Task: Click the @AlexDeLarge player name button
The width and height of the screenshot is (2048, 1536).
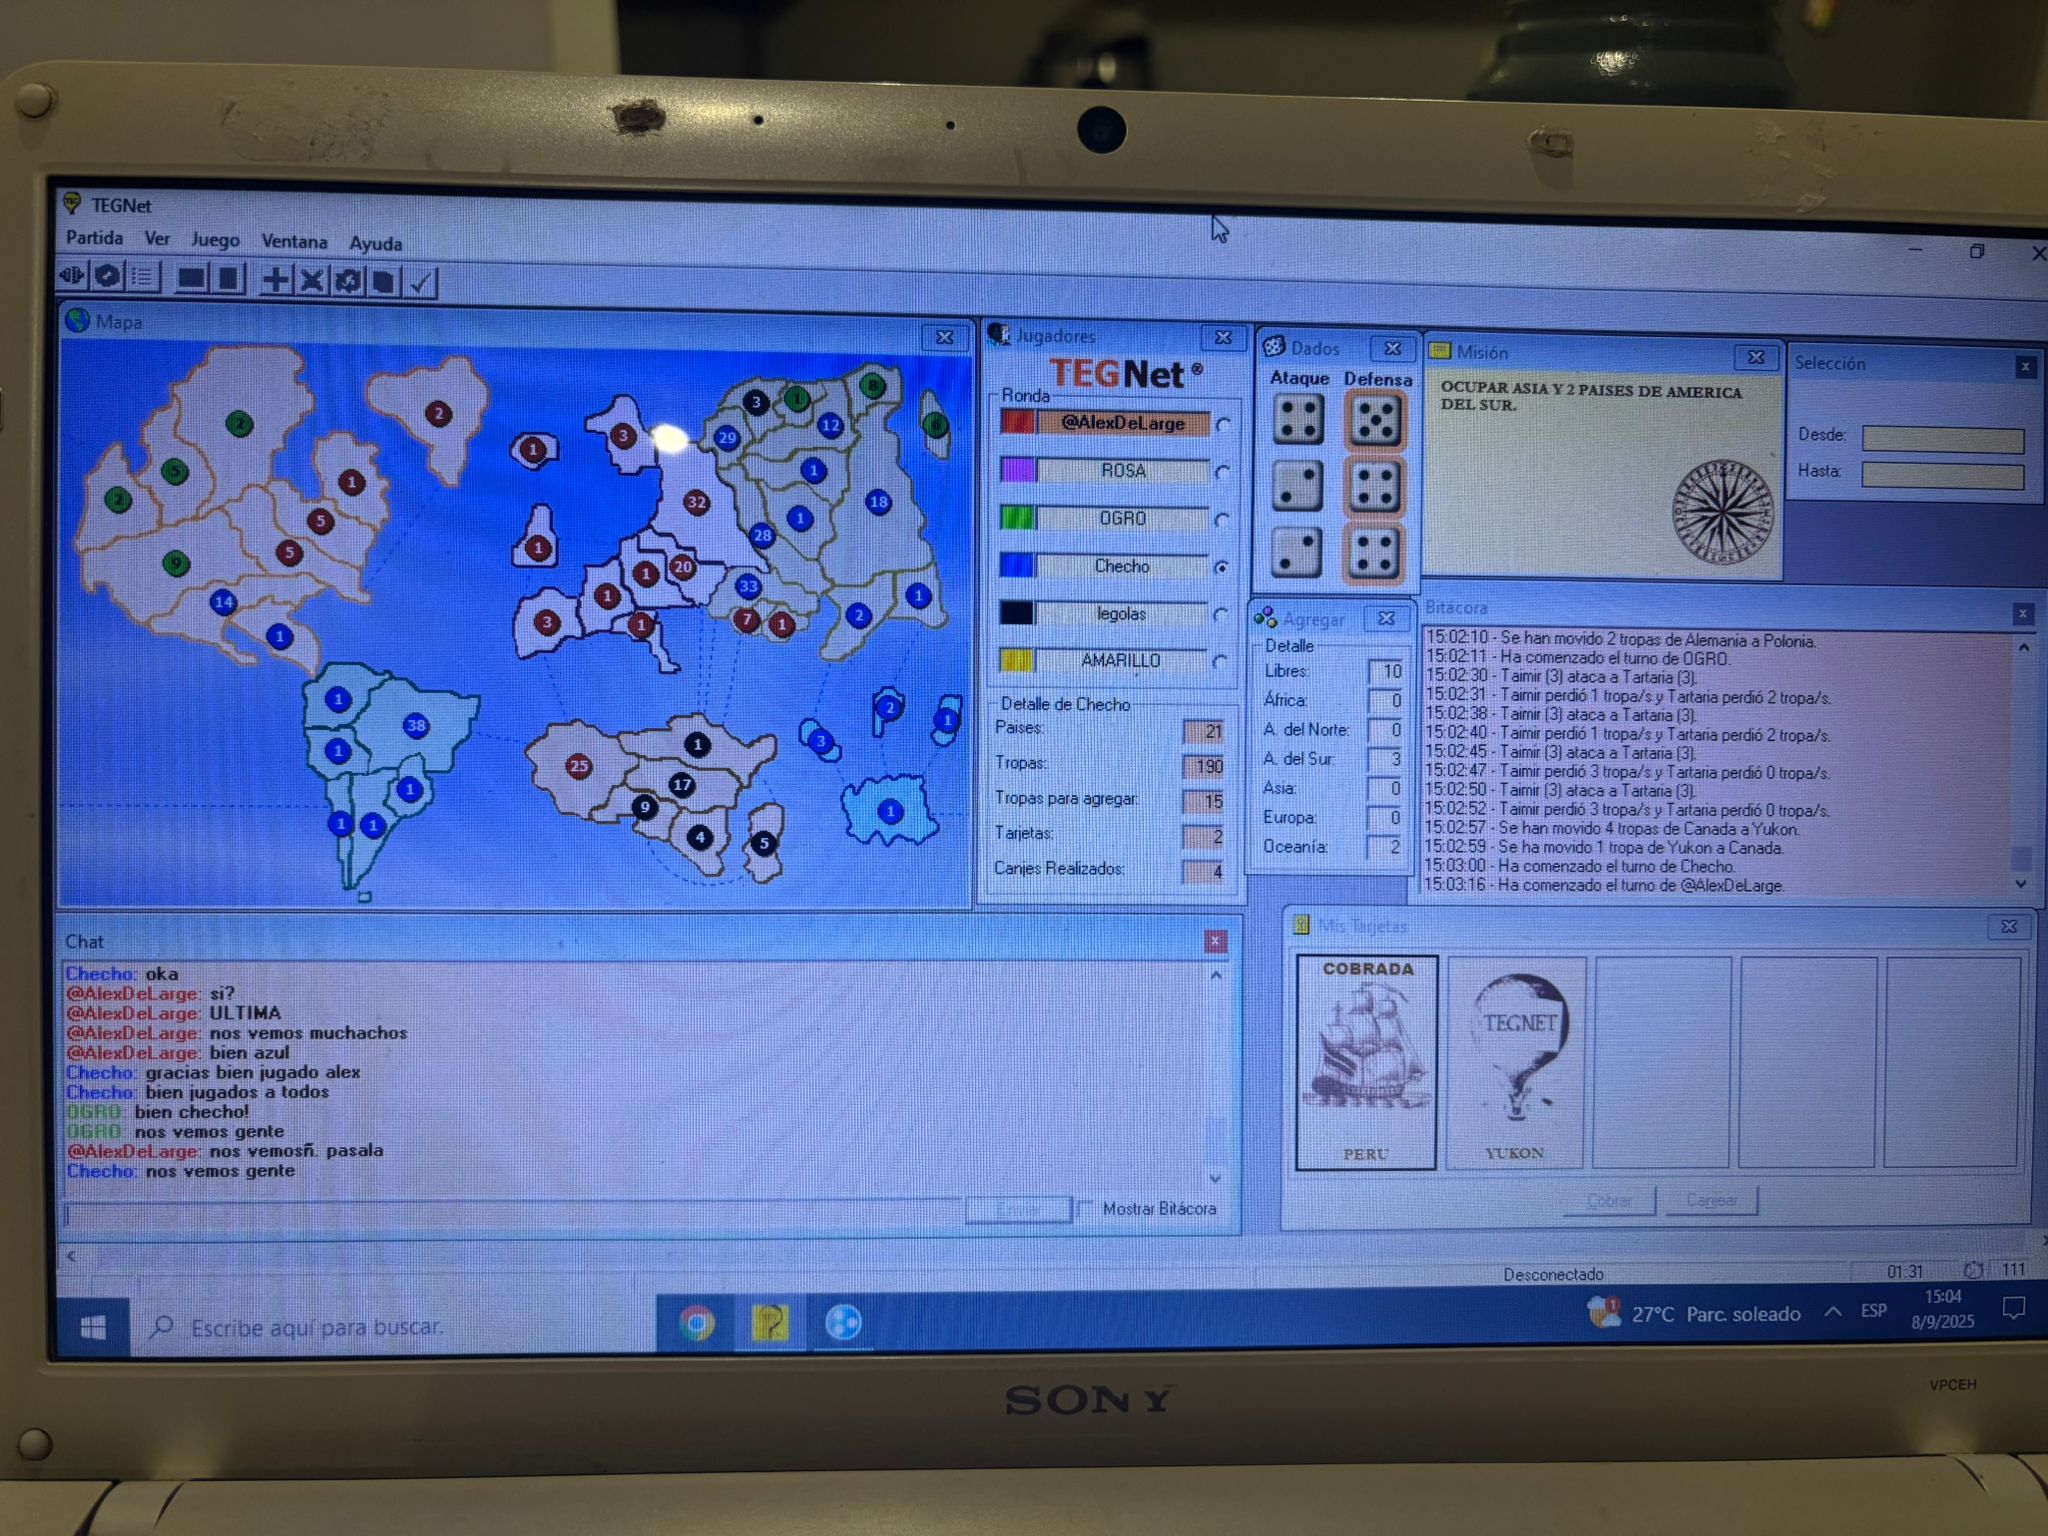Action: point(1122,422)
